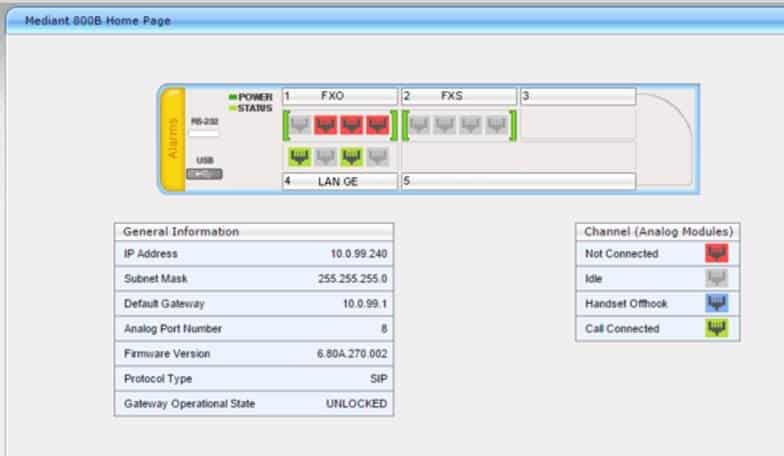The image size is (784, 456).
Task: Click the blue Handset Offhook legend icon
Action: [716, 304]
